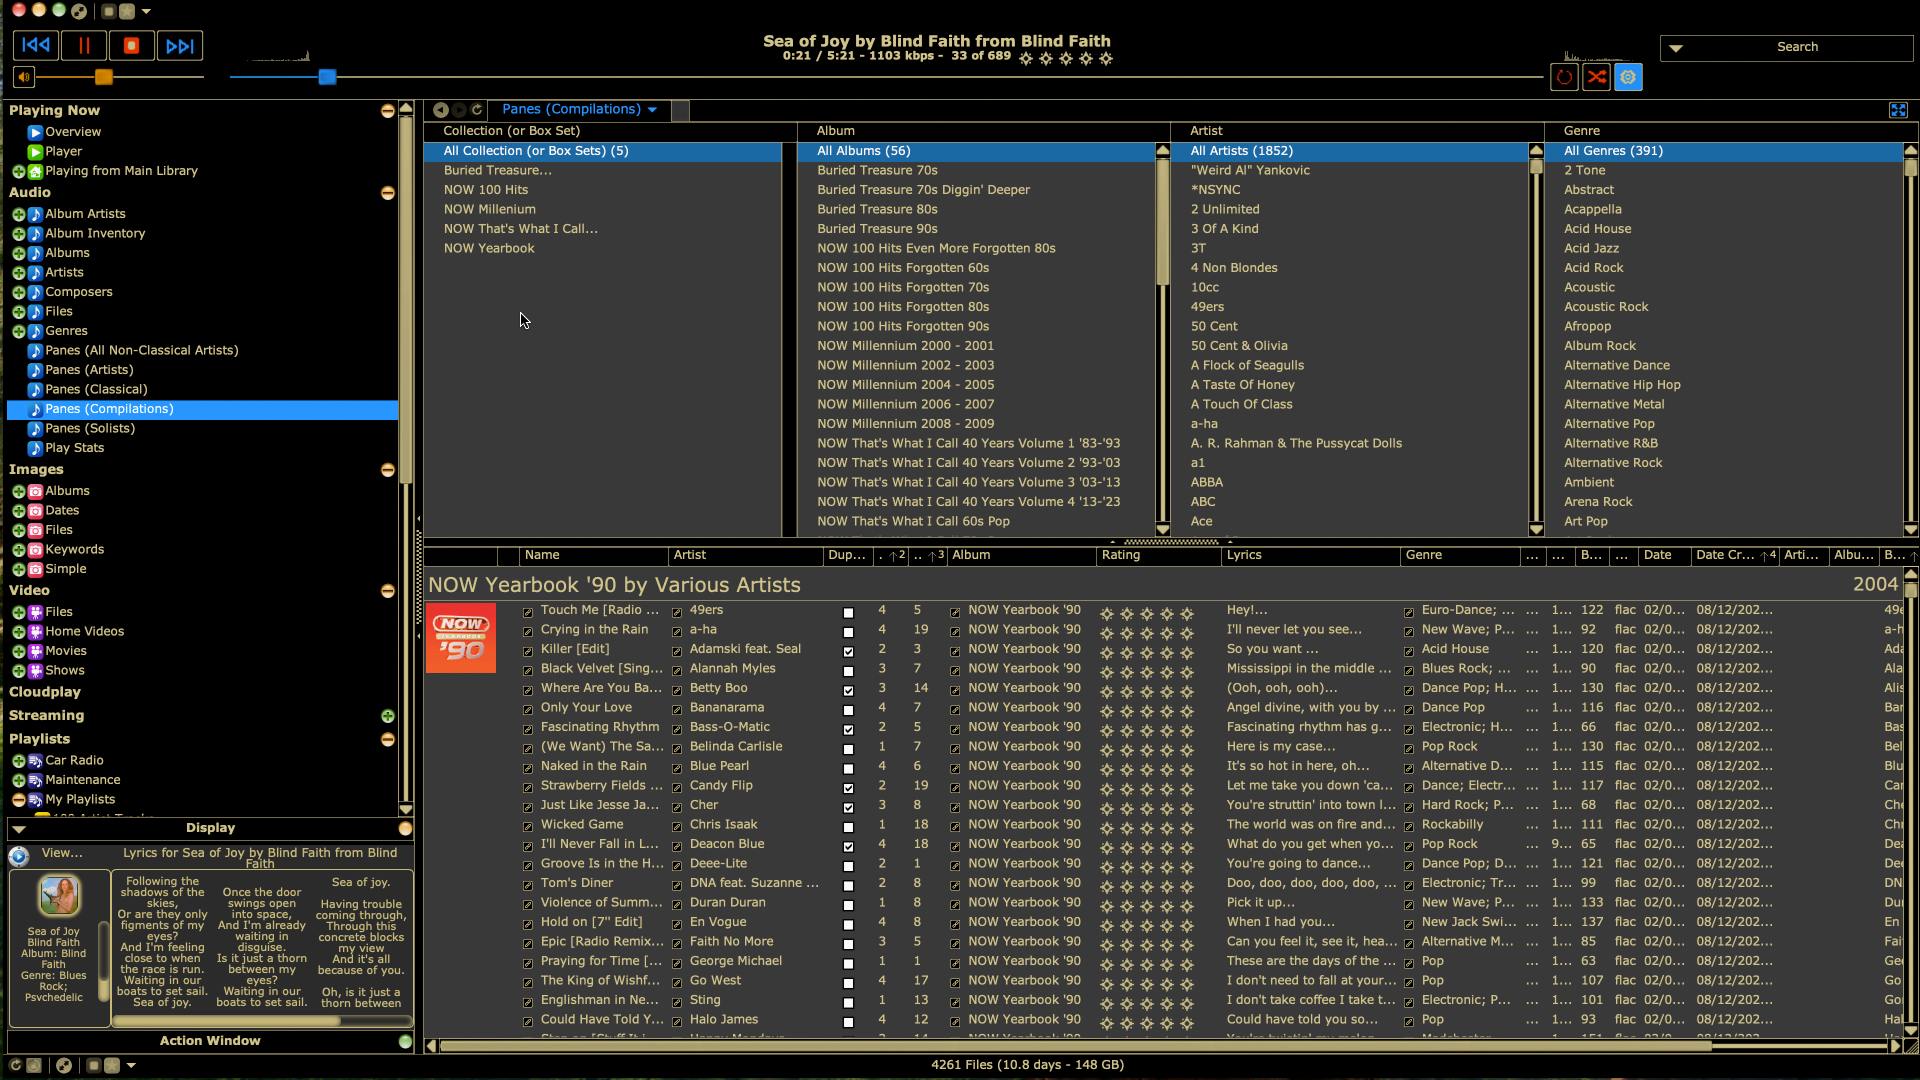Click the green Player icon
Viewport: 1920px width, 1080px height.
click(35, 152)
